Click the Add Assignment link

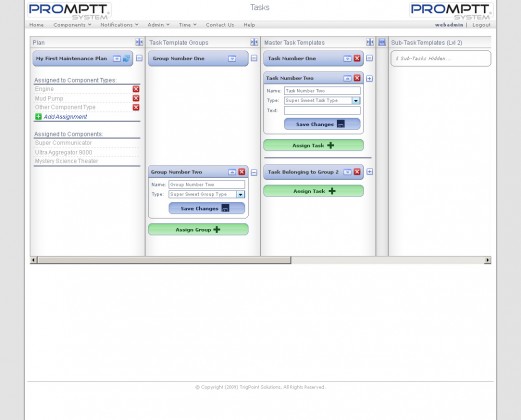point(65,117)
